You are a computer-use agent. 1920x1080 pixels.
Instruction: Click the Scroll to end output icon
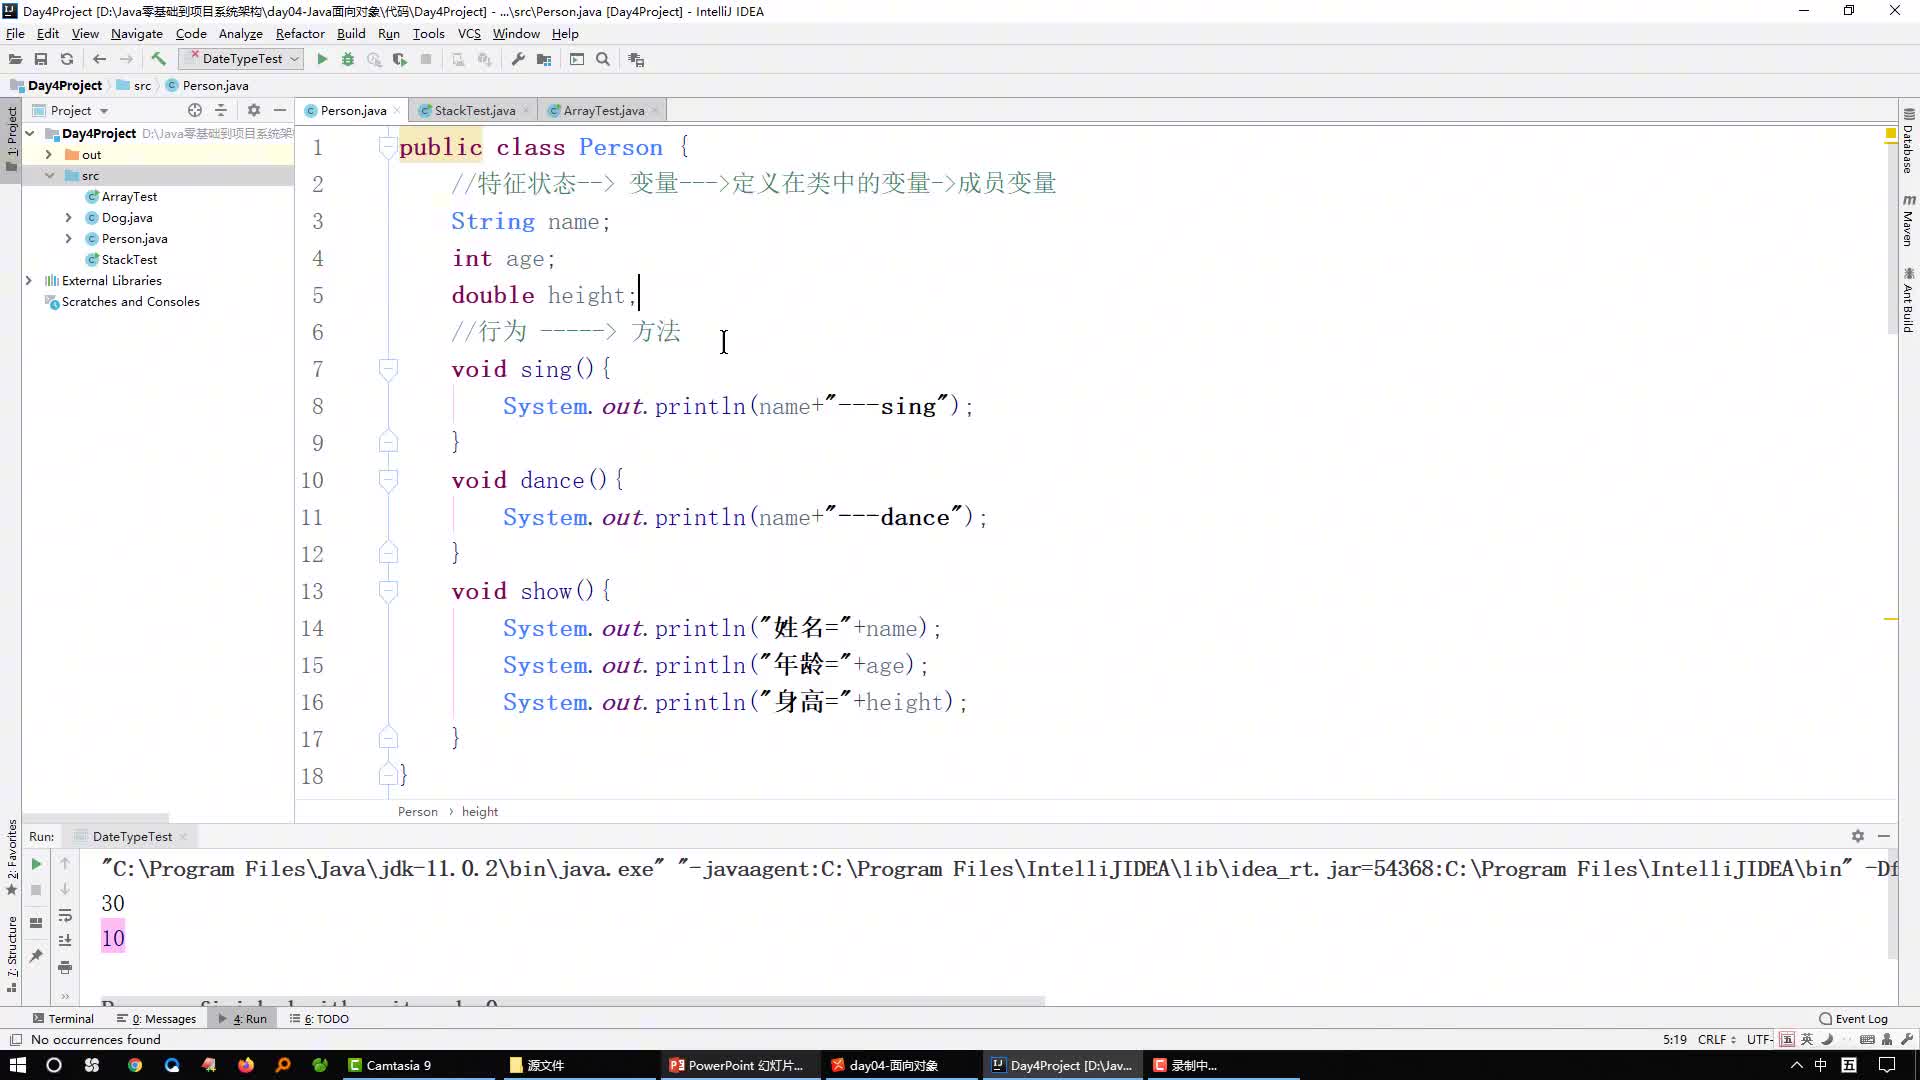click(65, 942)
